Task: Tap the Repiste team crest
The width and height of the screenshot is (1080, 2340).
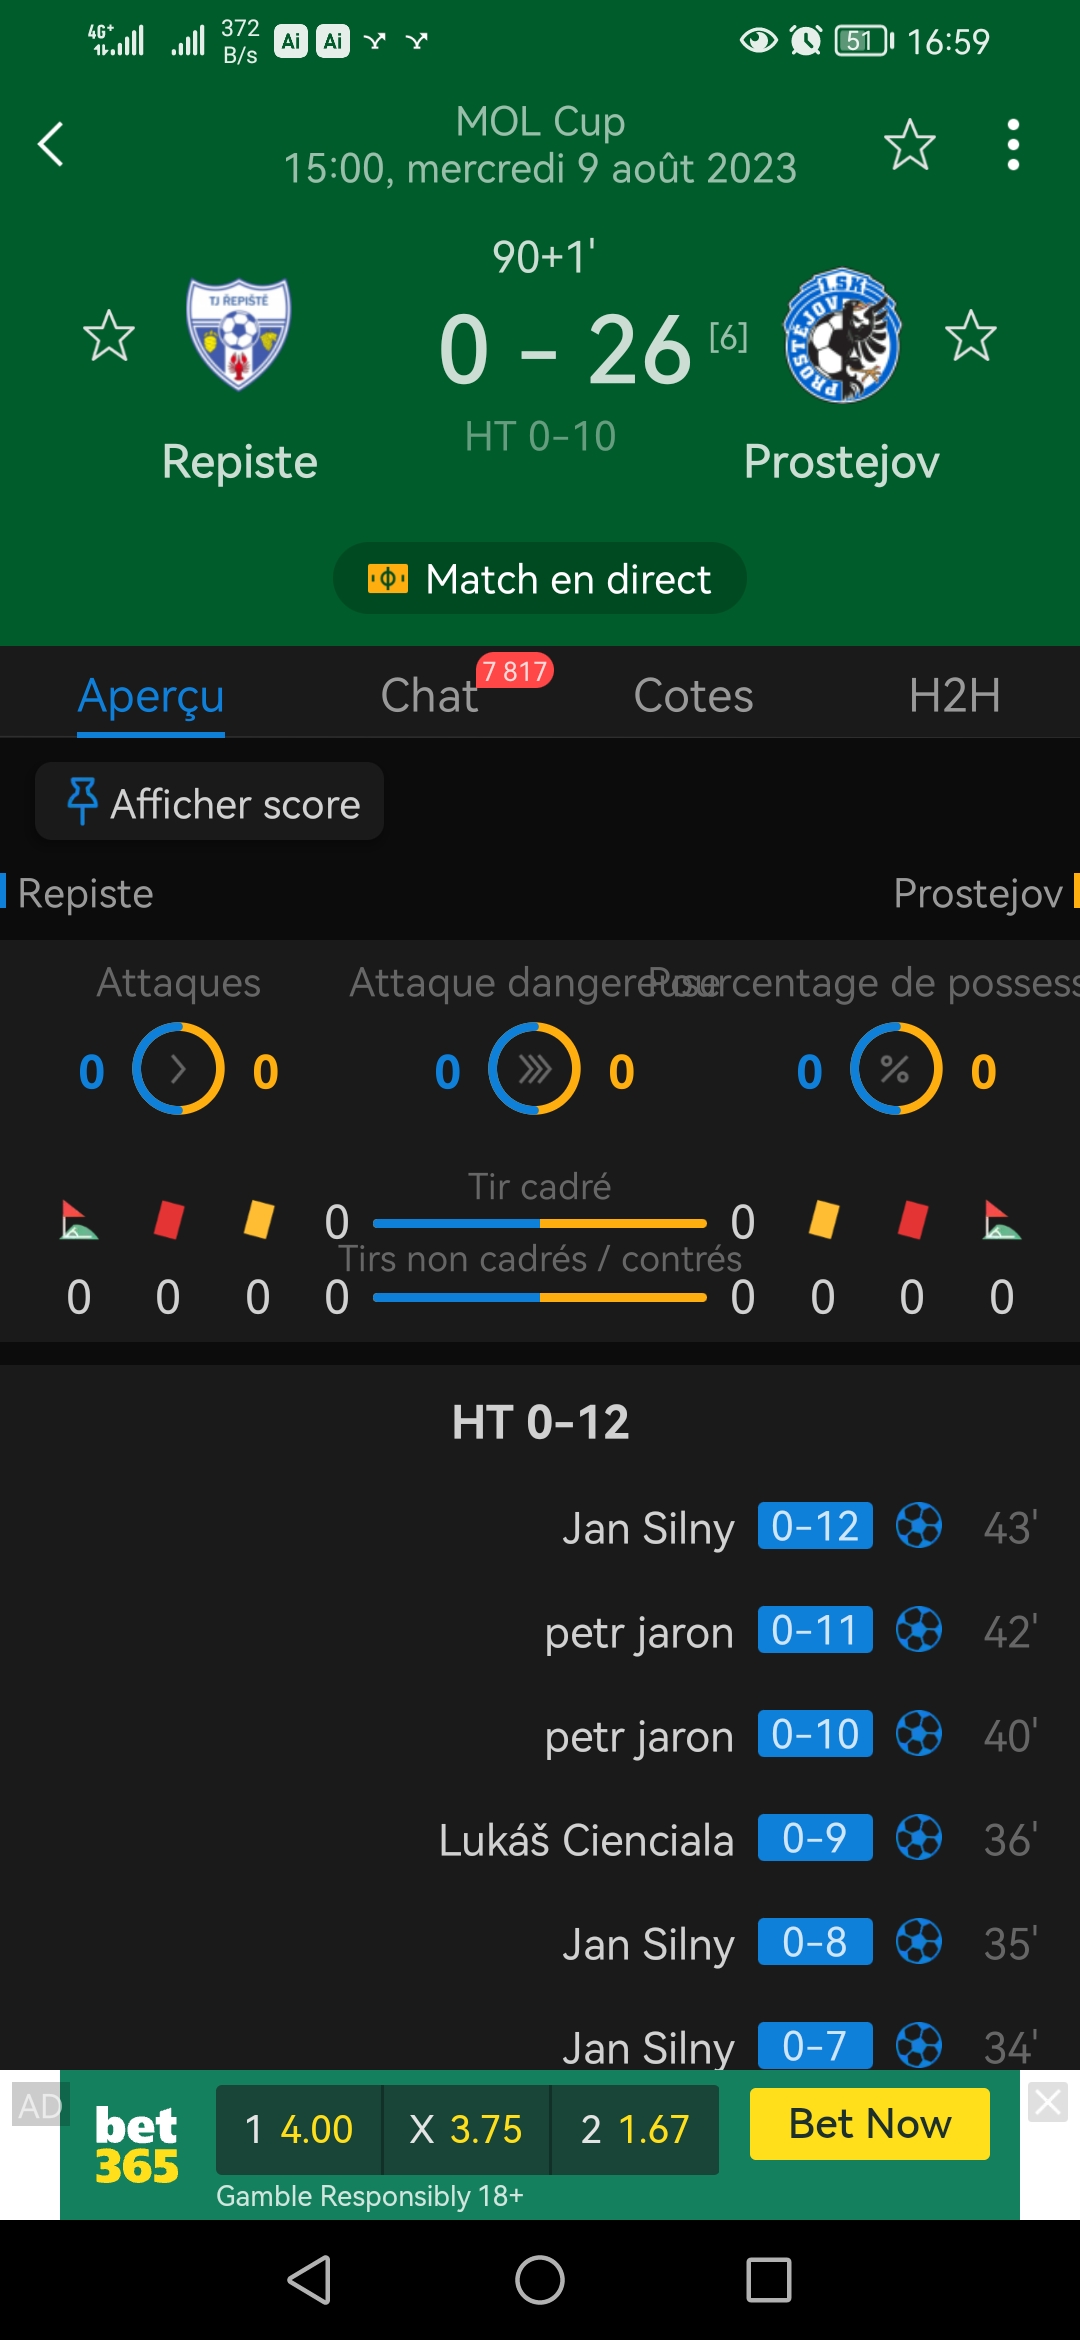Action: tap(239, 334)
